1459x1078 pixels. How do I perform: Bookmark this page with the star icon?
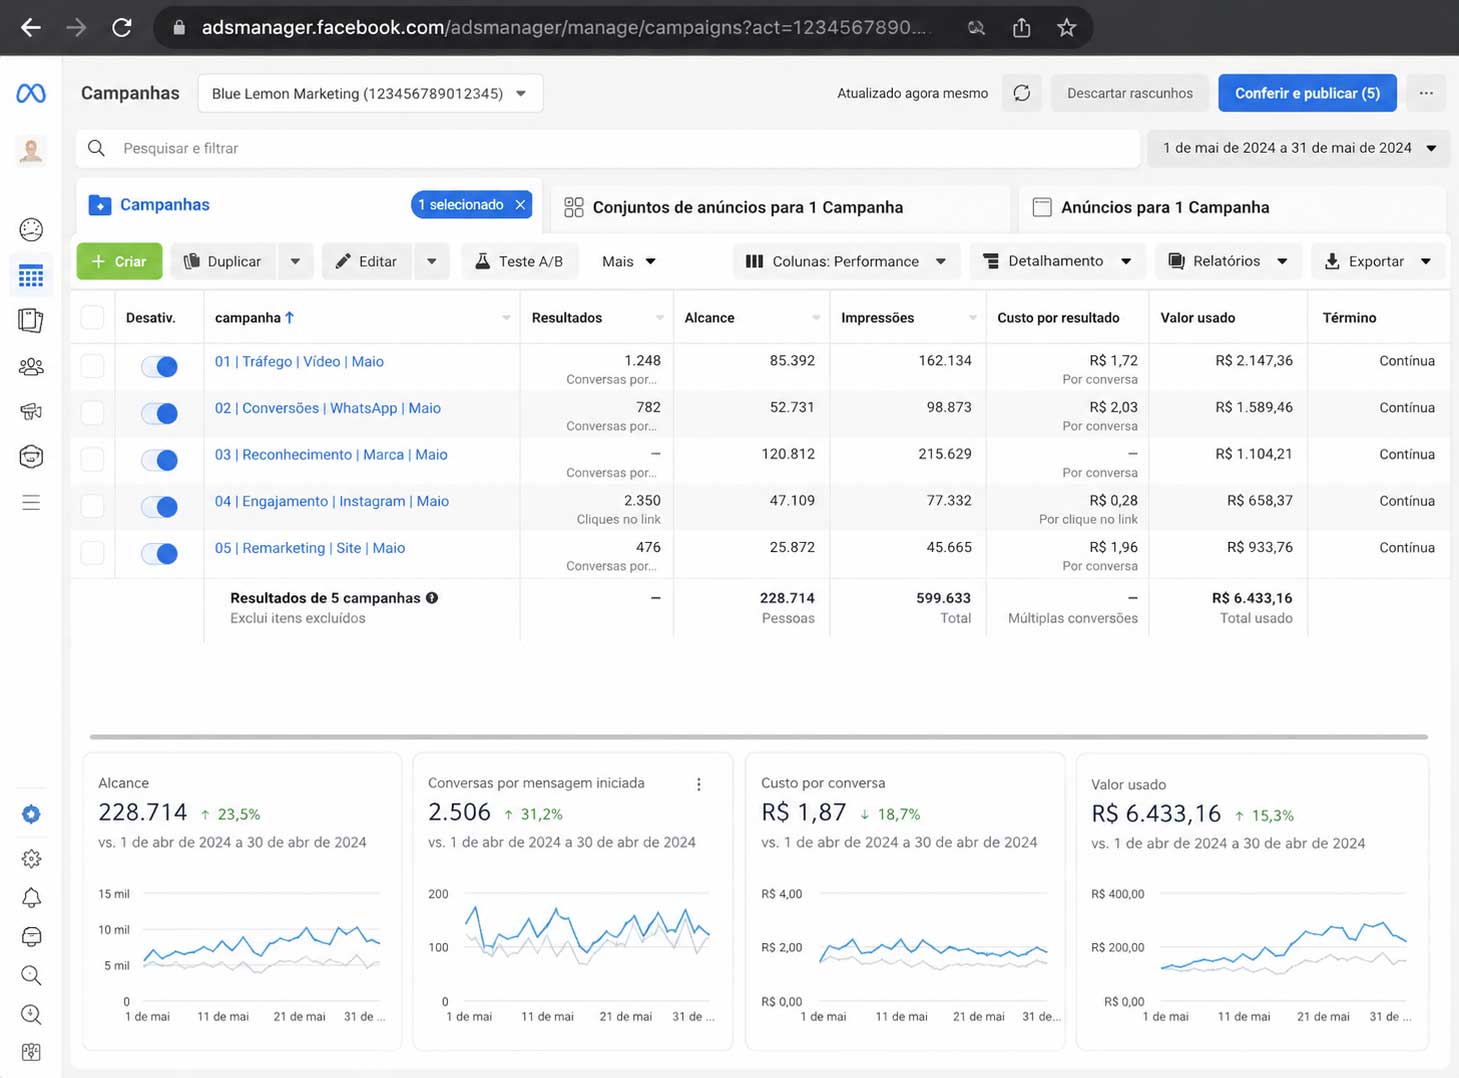[x=1066, y=28]
